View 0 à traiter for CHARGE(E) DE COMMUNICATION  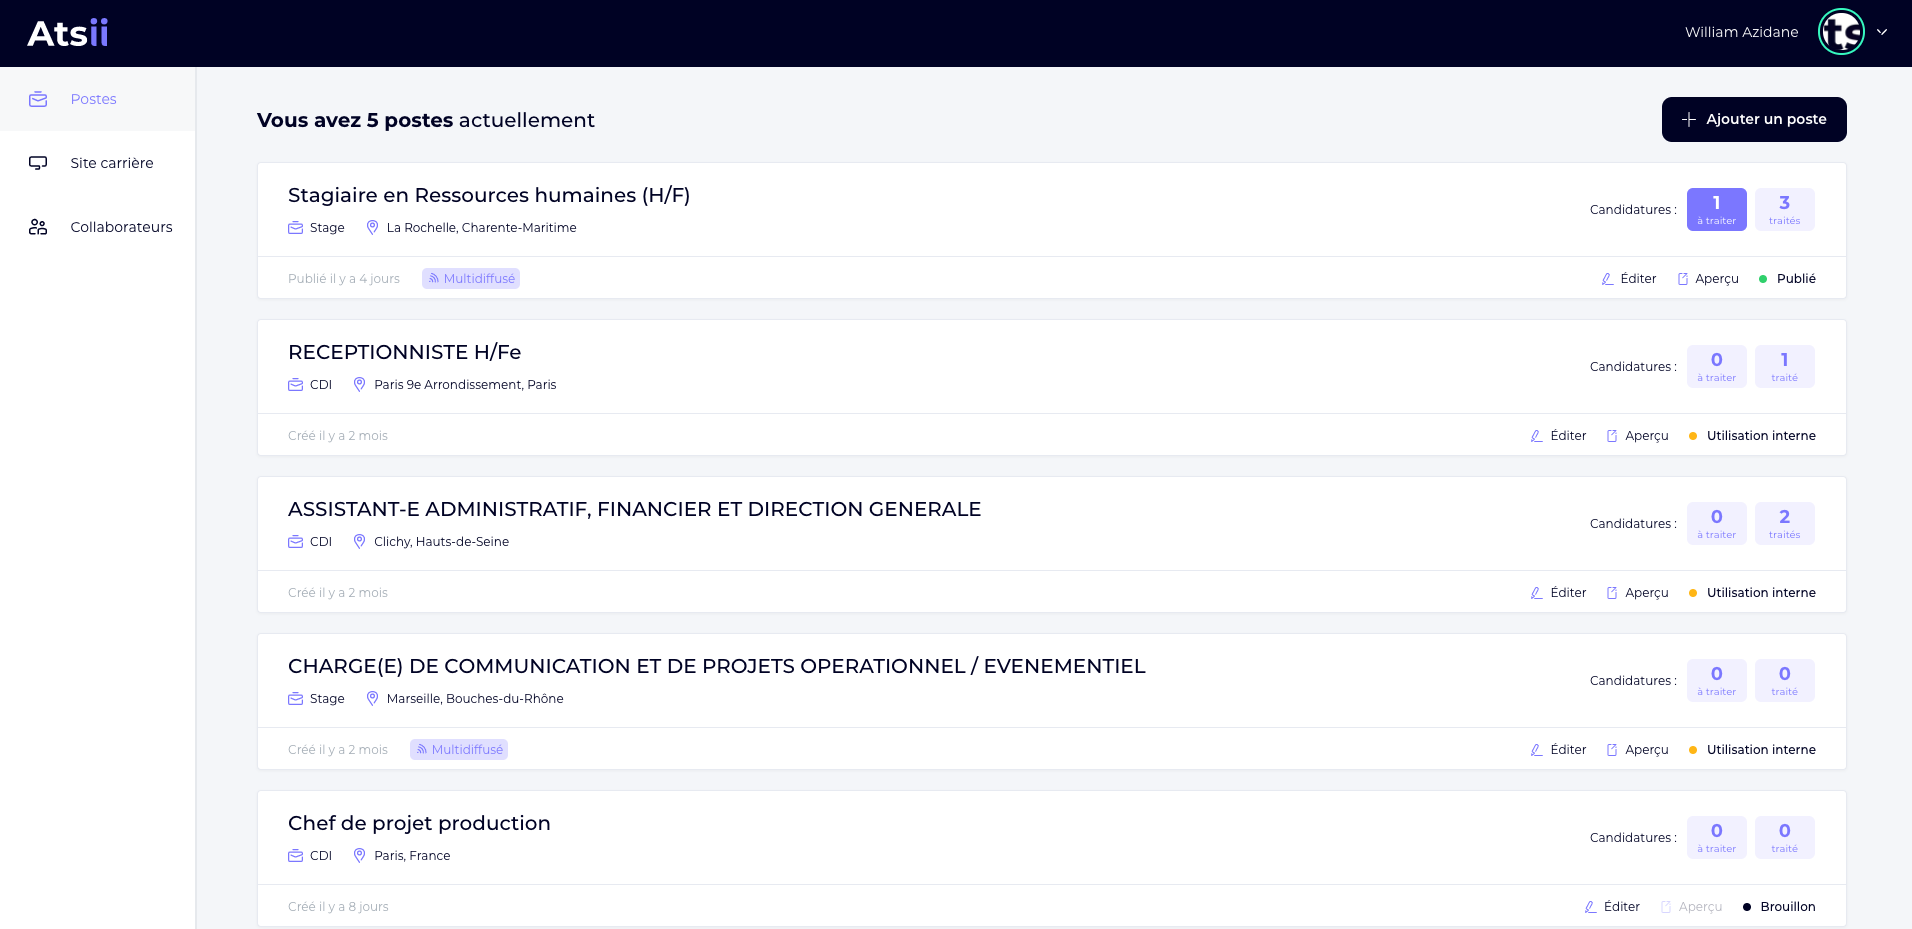click(1716, 680)
